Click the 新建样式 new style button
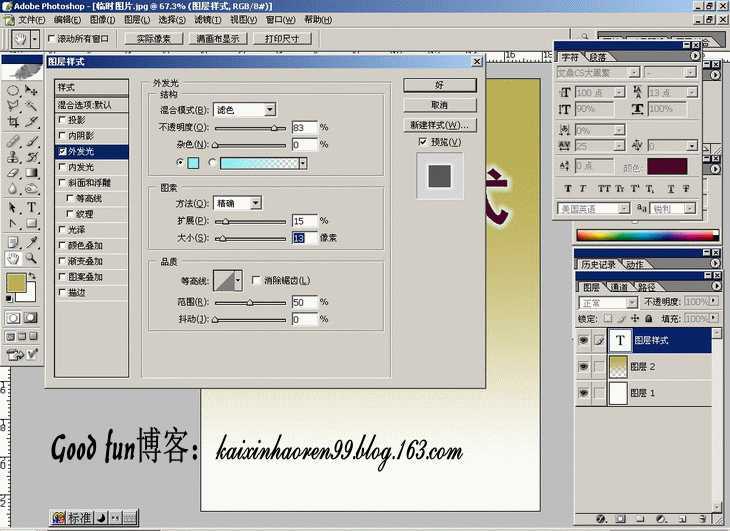 tap(439, 125)
